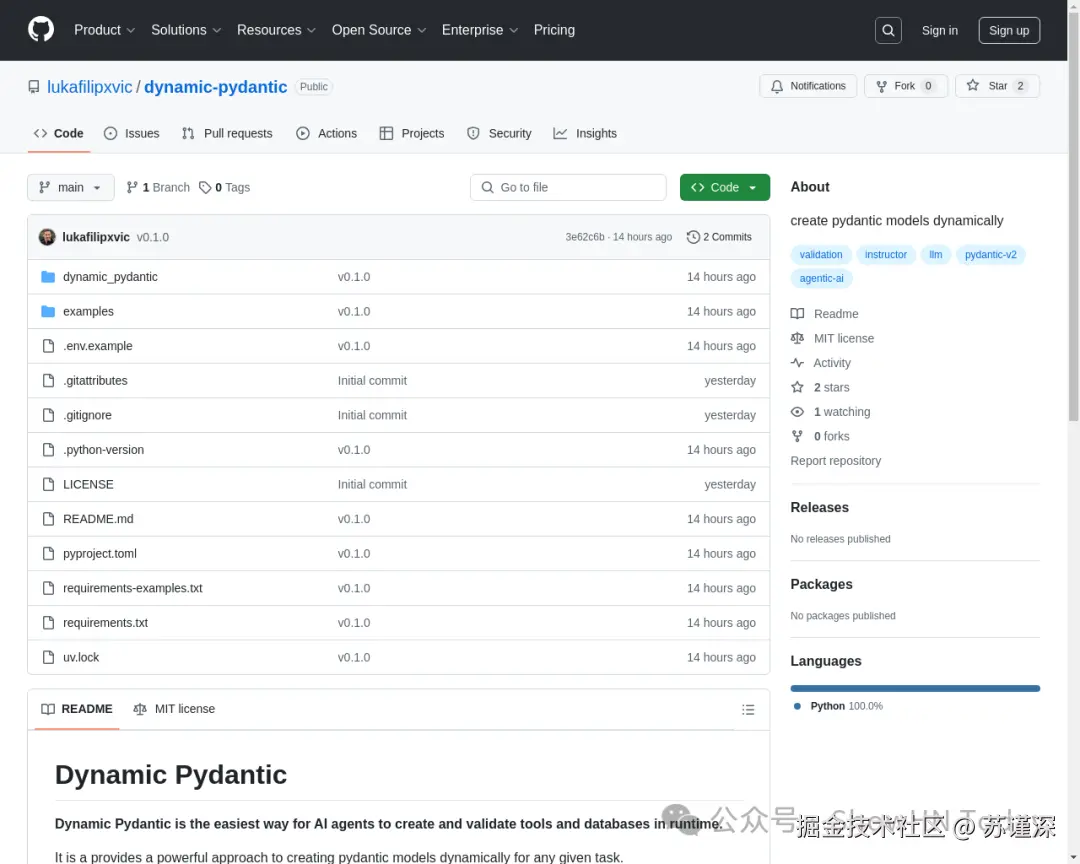Click the Activity pulse icon
Viewport: 1080px width, 864px height.
pos(797,363)
